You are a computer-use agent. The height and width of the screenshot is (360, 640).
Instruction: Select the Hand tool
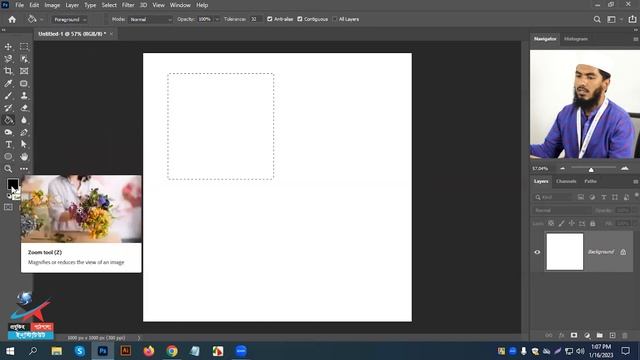click(24, 157)
